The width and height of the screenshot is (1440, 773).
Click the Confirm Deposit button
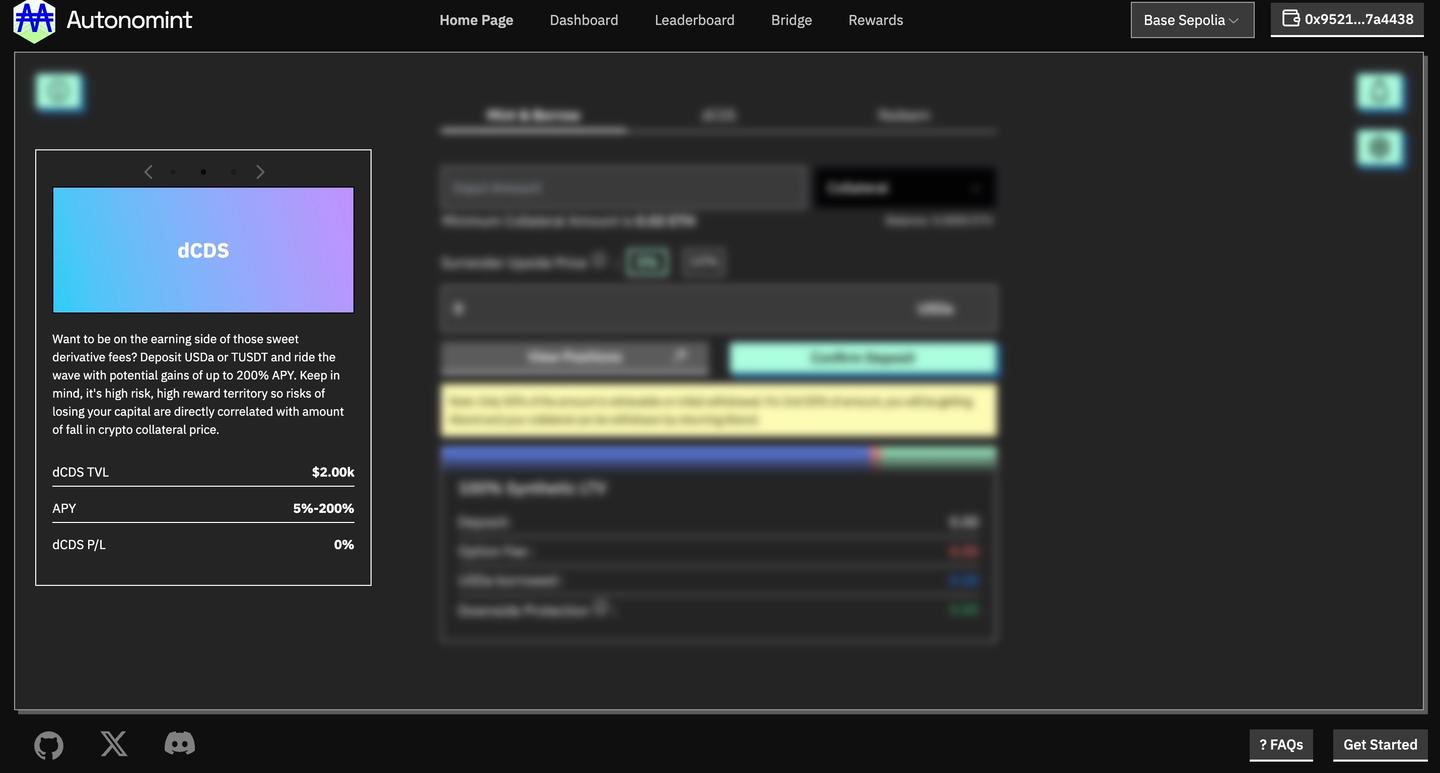pos(862,357)
